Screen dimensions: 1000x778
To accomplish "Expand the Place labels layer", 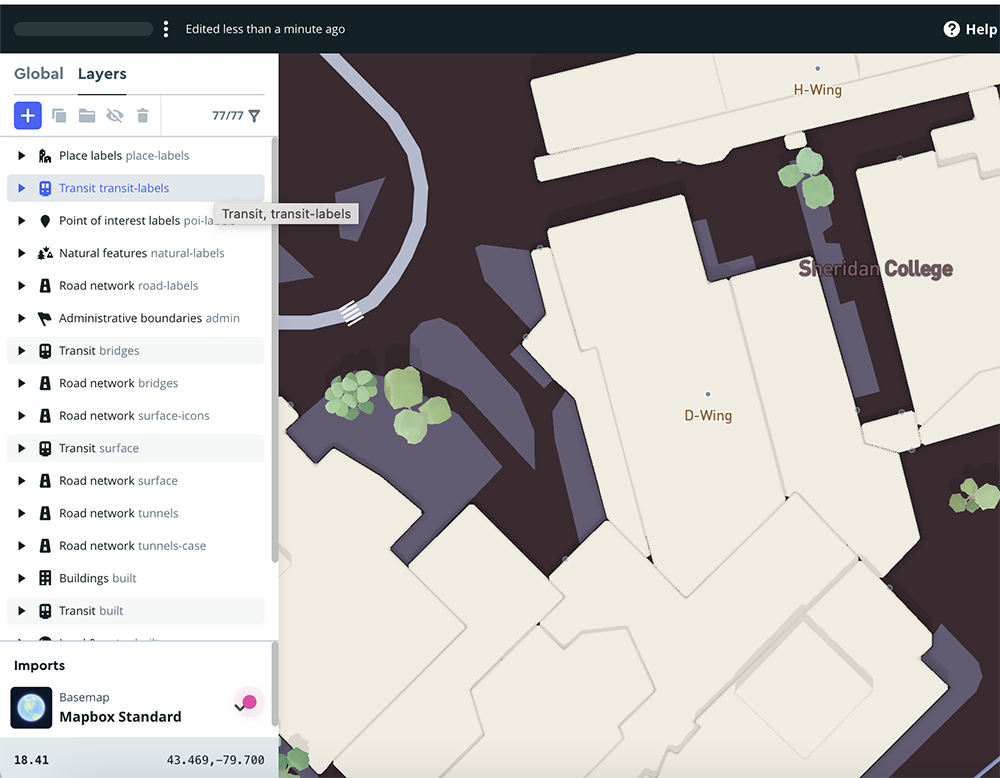I will click(19, 155).
